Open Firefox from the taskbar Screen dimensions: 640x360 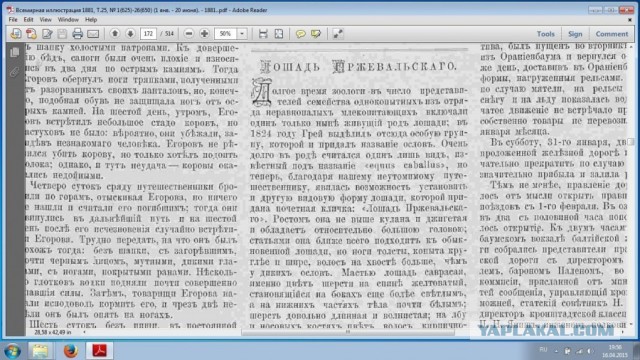click(x=70, y=351)
